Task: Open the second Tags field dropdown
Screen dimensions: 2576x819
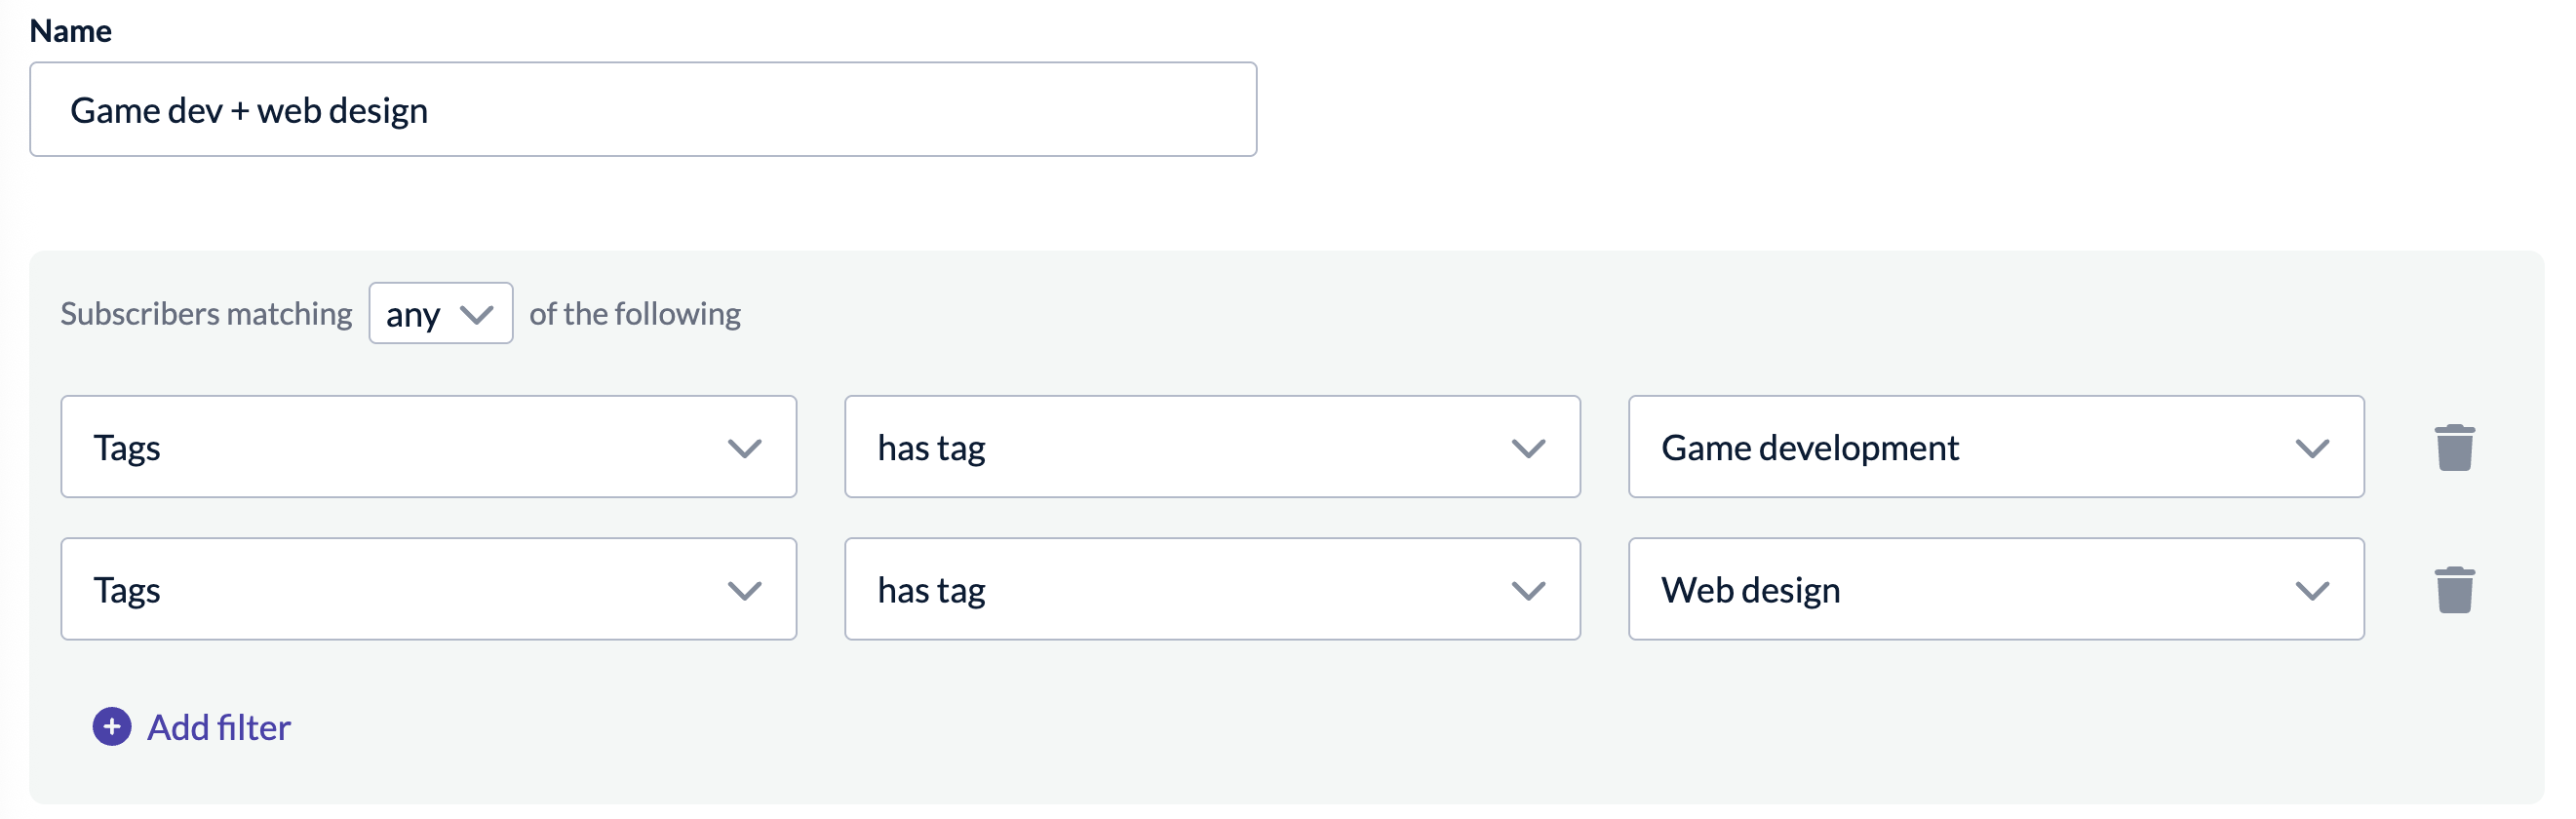Action: pyautogui.click(x=429, y=590)
